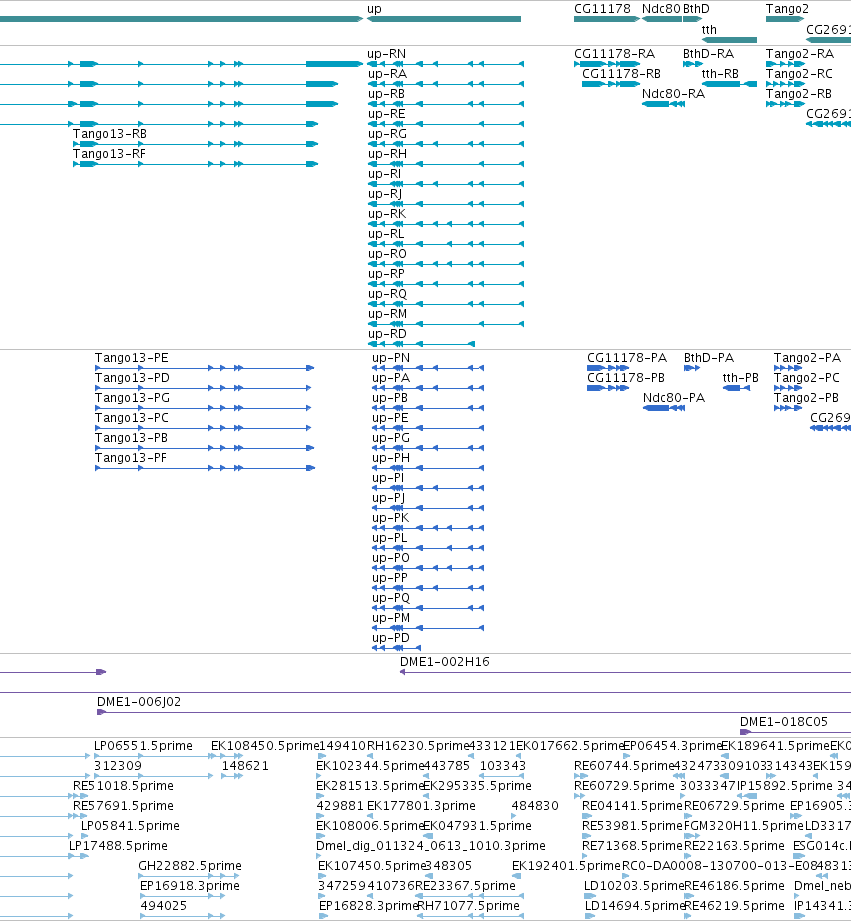Image resolution: width=851 pixels, height=921 pixels.
Task: Click protein Tango13-PD
Action: (x=203, y=388)
